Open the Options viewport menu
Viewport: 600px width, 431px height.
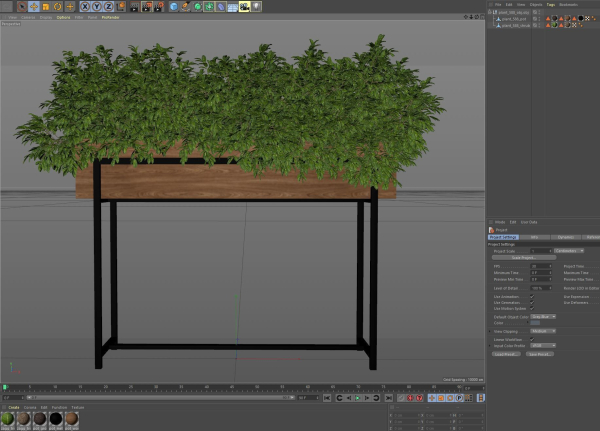click(64, 17)
